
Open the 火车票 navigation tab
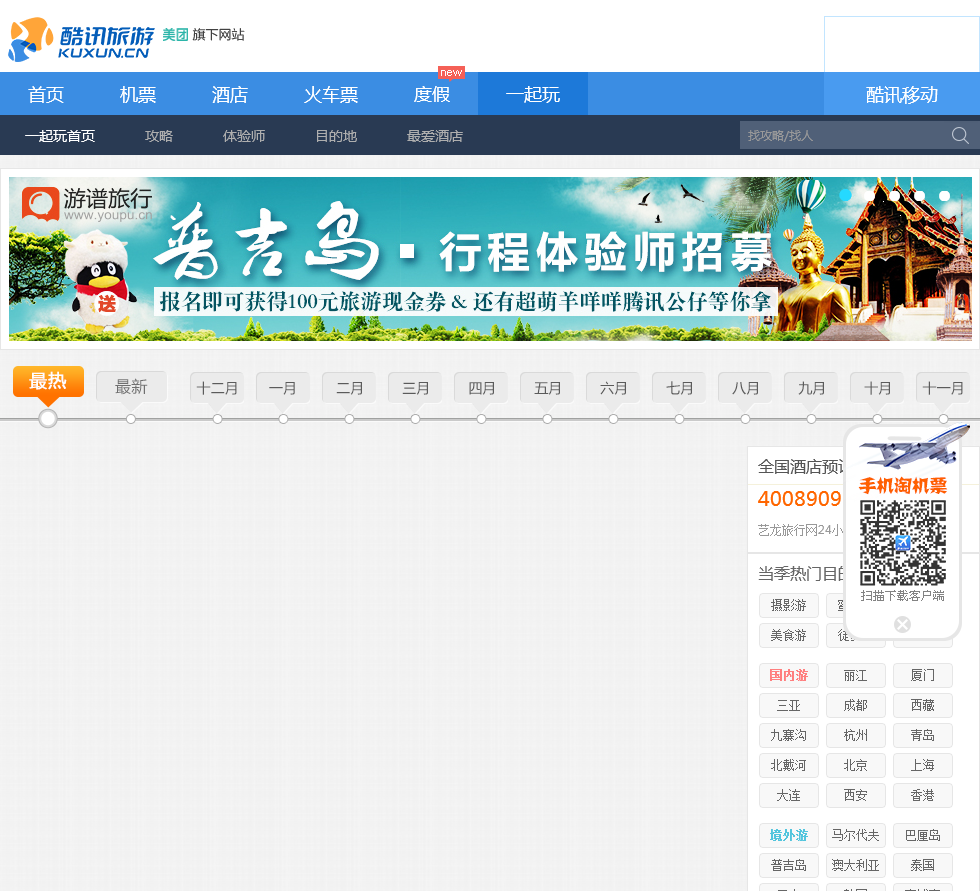coord(331,94)
